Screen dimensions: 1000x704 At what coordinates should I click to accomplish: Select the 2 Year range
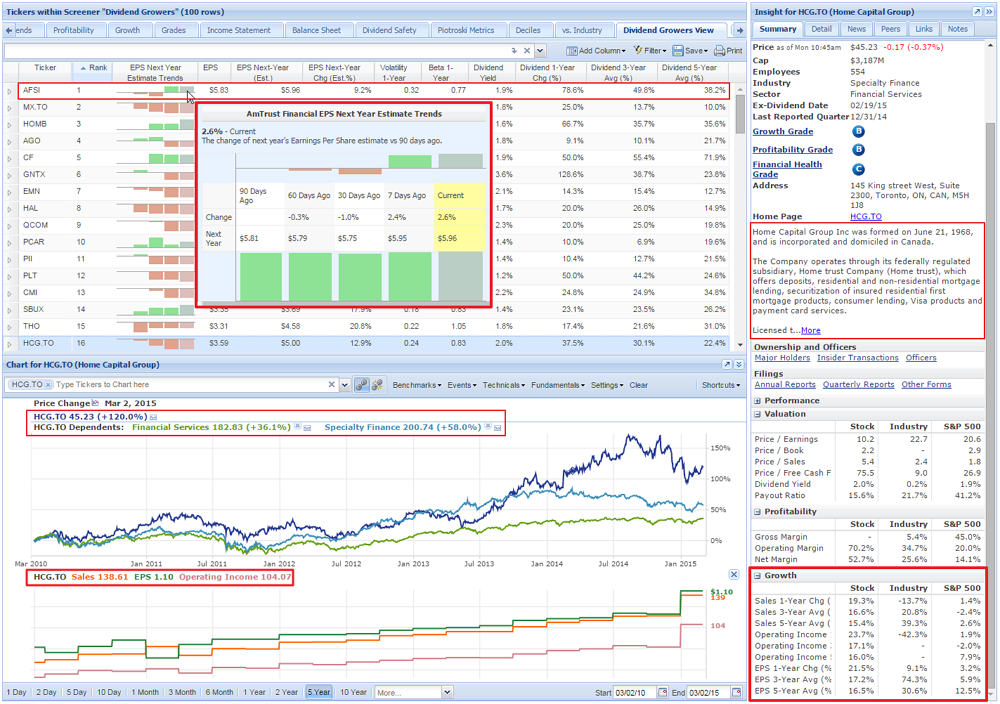[x=286, y=693]
